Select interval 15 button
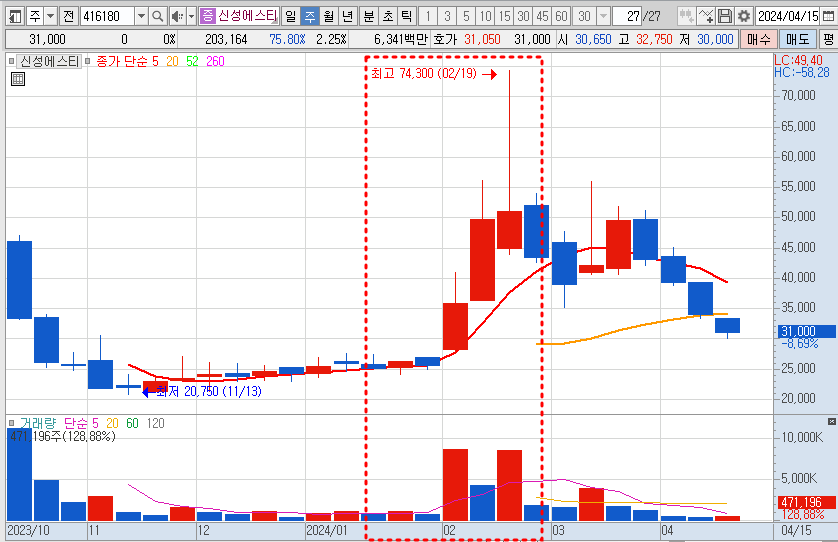 coord(505,16)
